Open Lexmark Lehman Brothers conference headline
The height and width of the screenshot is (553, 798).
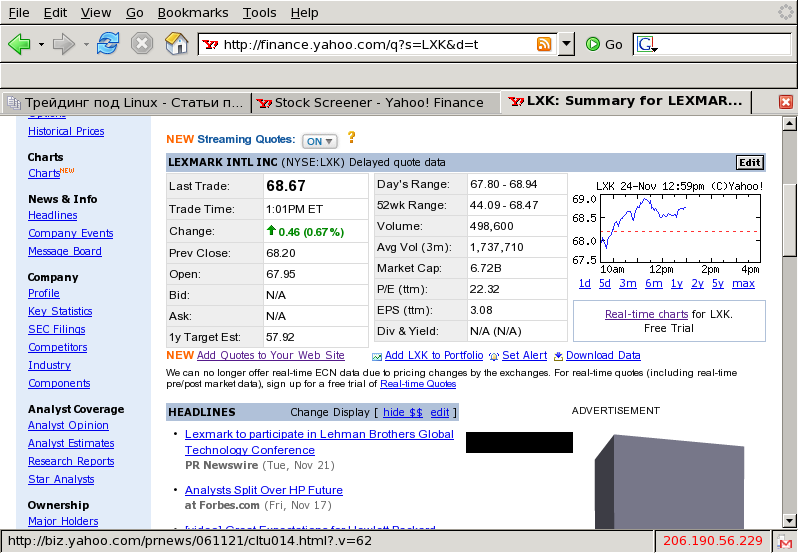click(319, 442)
